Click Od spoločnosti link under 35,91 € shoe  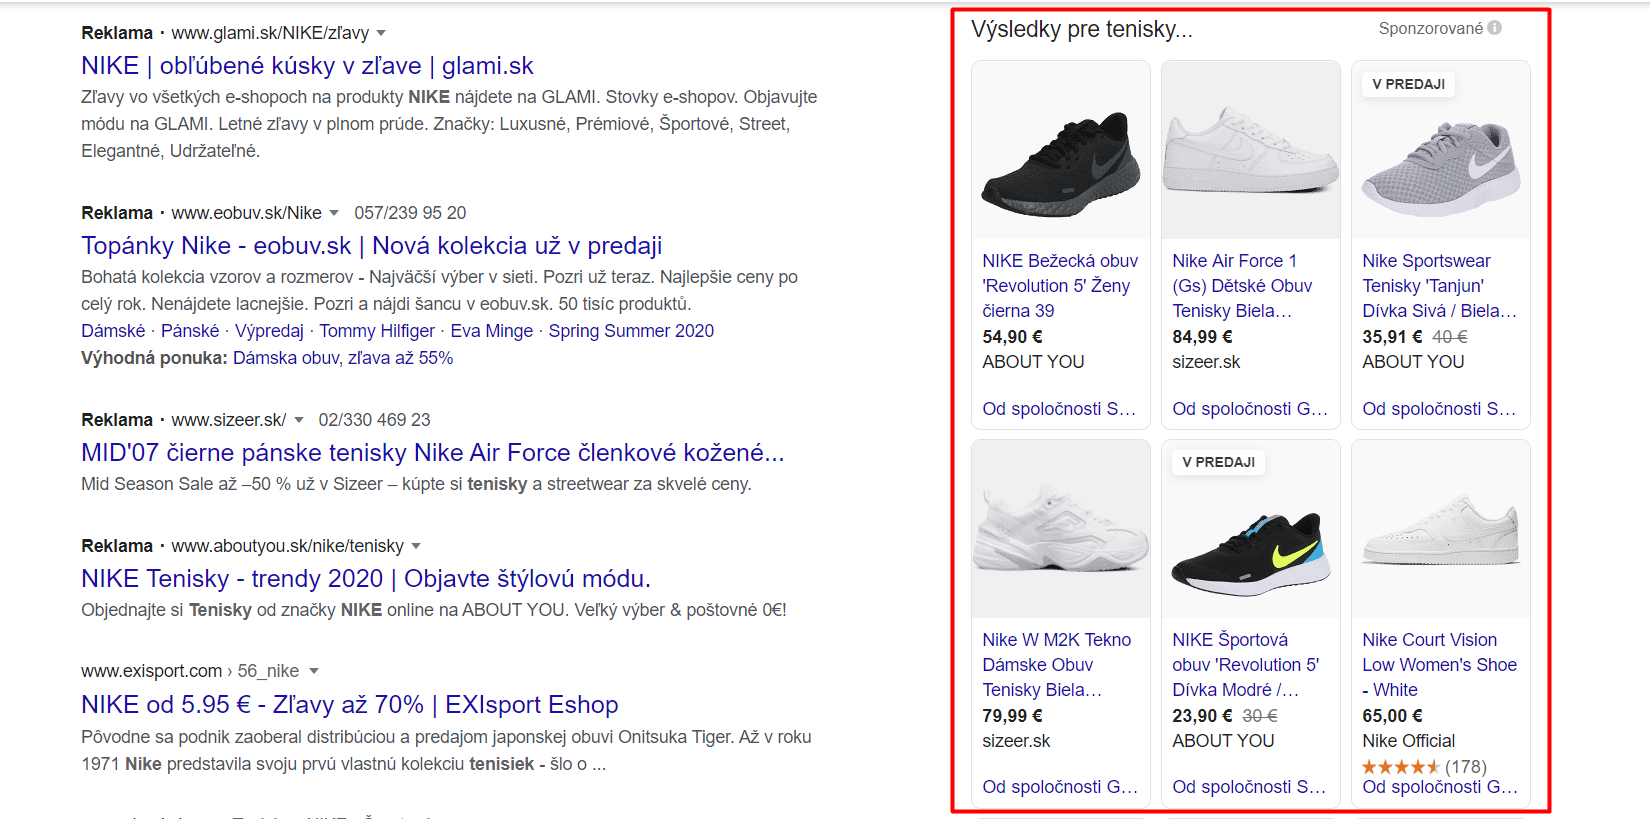click(x=1439, y=409)
